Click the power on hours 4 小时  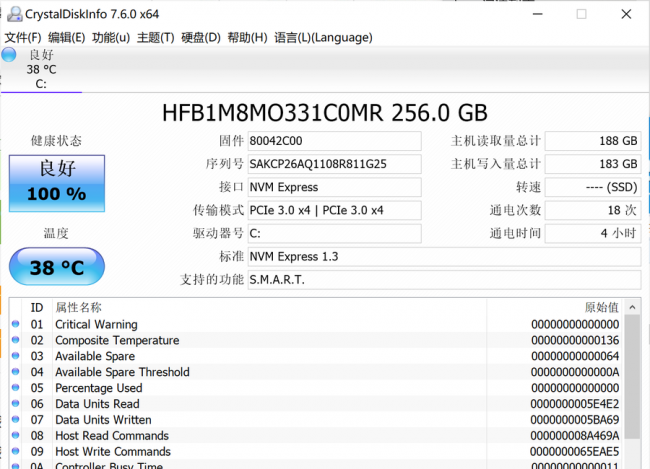(x=593, y=234)
